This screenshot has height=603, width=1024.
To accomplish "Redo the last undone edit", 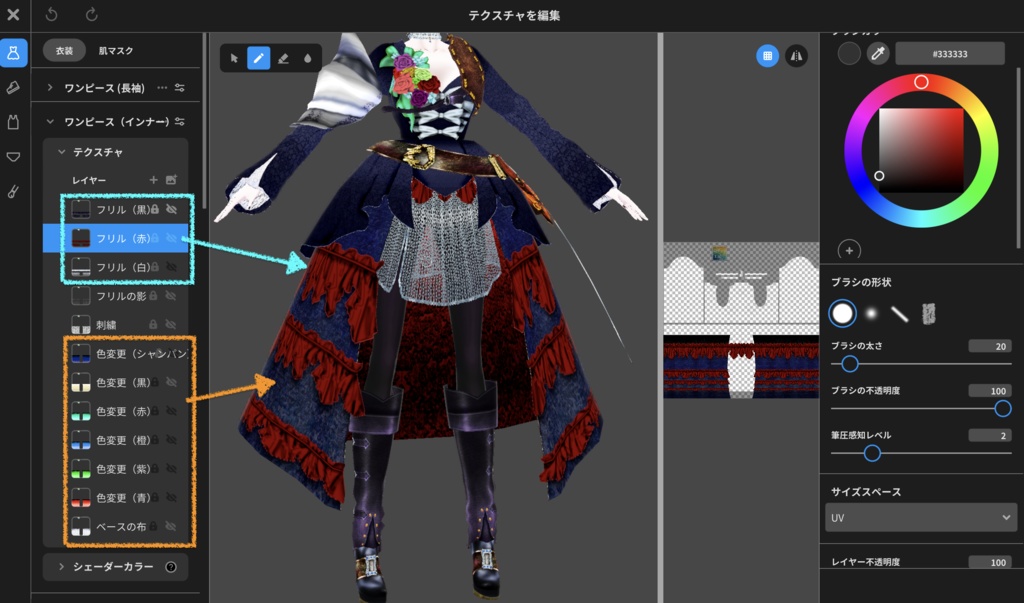I will point(91,14).
